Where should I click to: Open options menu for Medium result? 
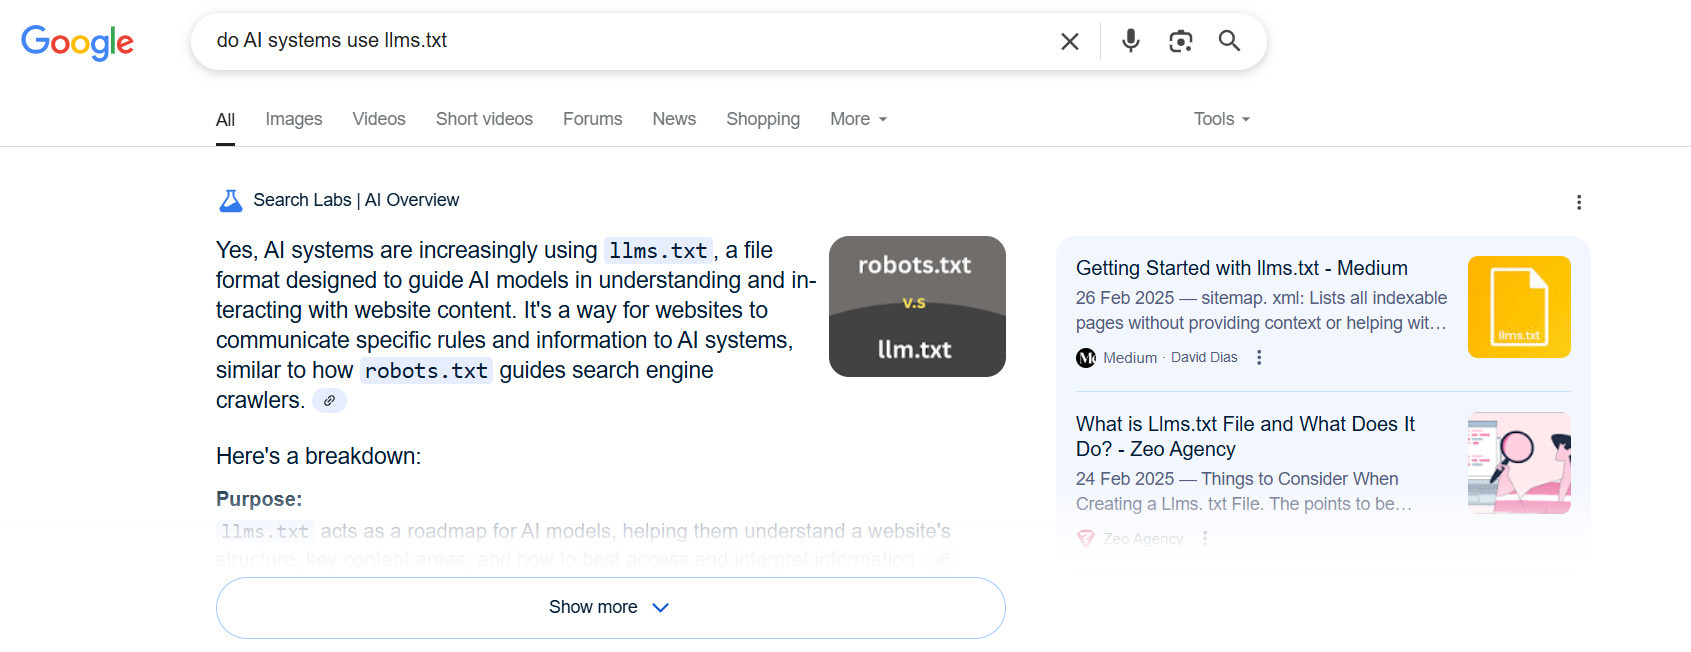pyautogui.click(x=1259, y=357)
